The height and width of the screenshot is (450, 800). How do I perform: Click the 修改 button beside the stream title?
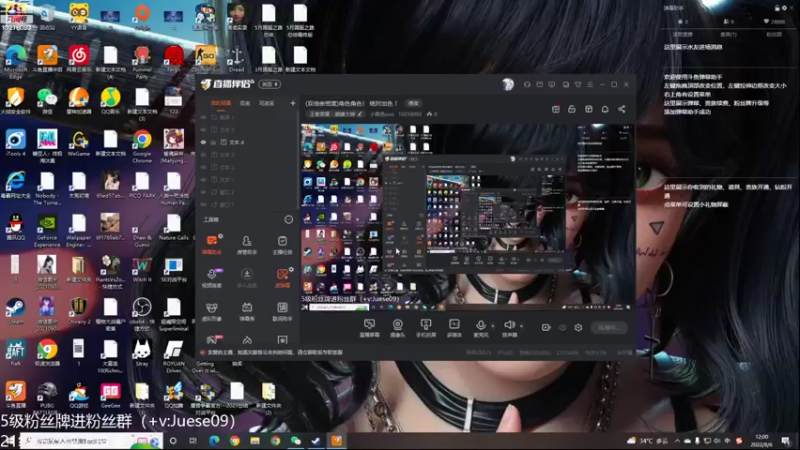413,103
